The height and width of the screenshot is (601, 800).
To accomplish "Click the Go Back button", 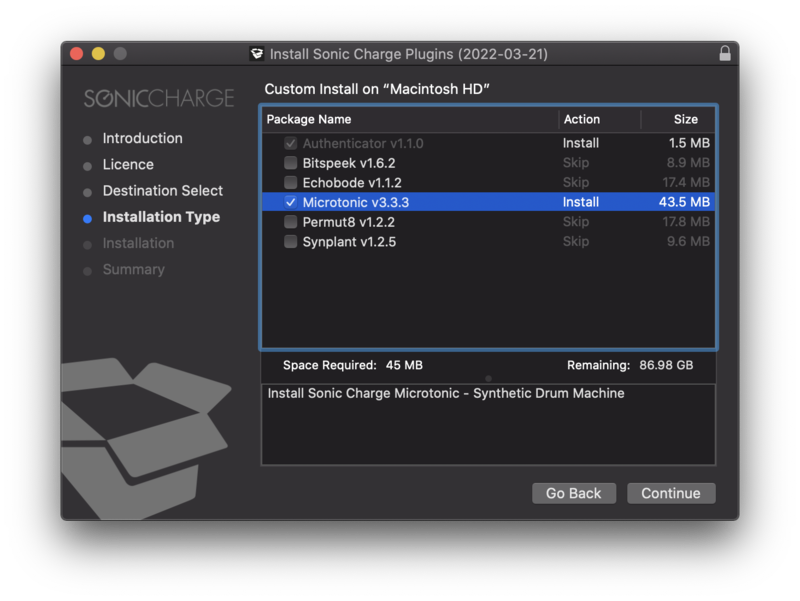I will pos(574,493).
